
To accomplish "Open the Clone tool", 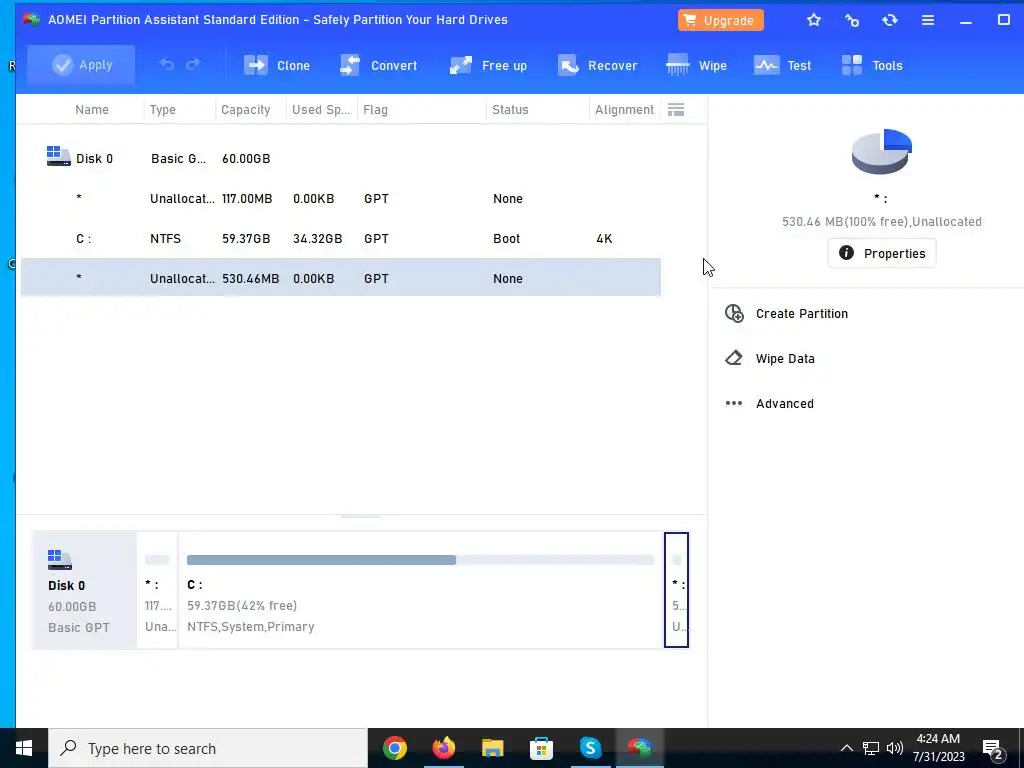I will click(277, 65).
